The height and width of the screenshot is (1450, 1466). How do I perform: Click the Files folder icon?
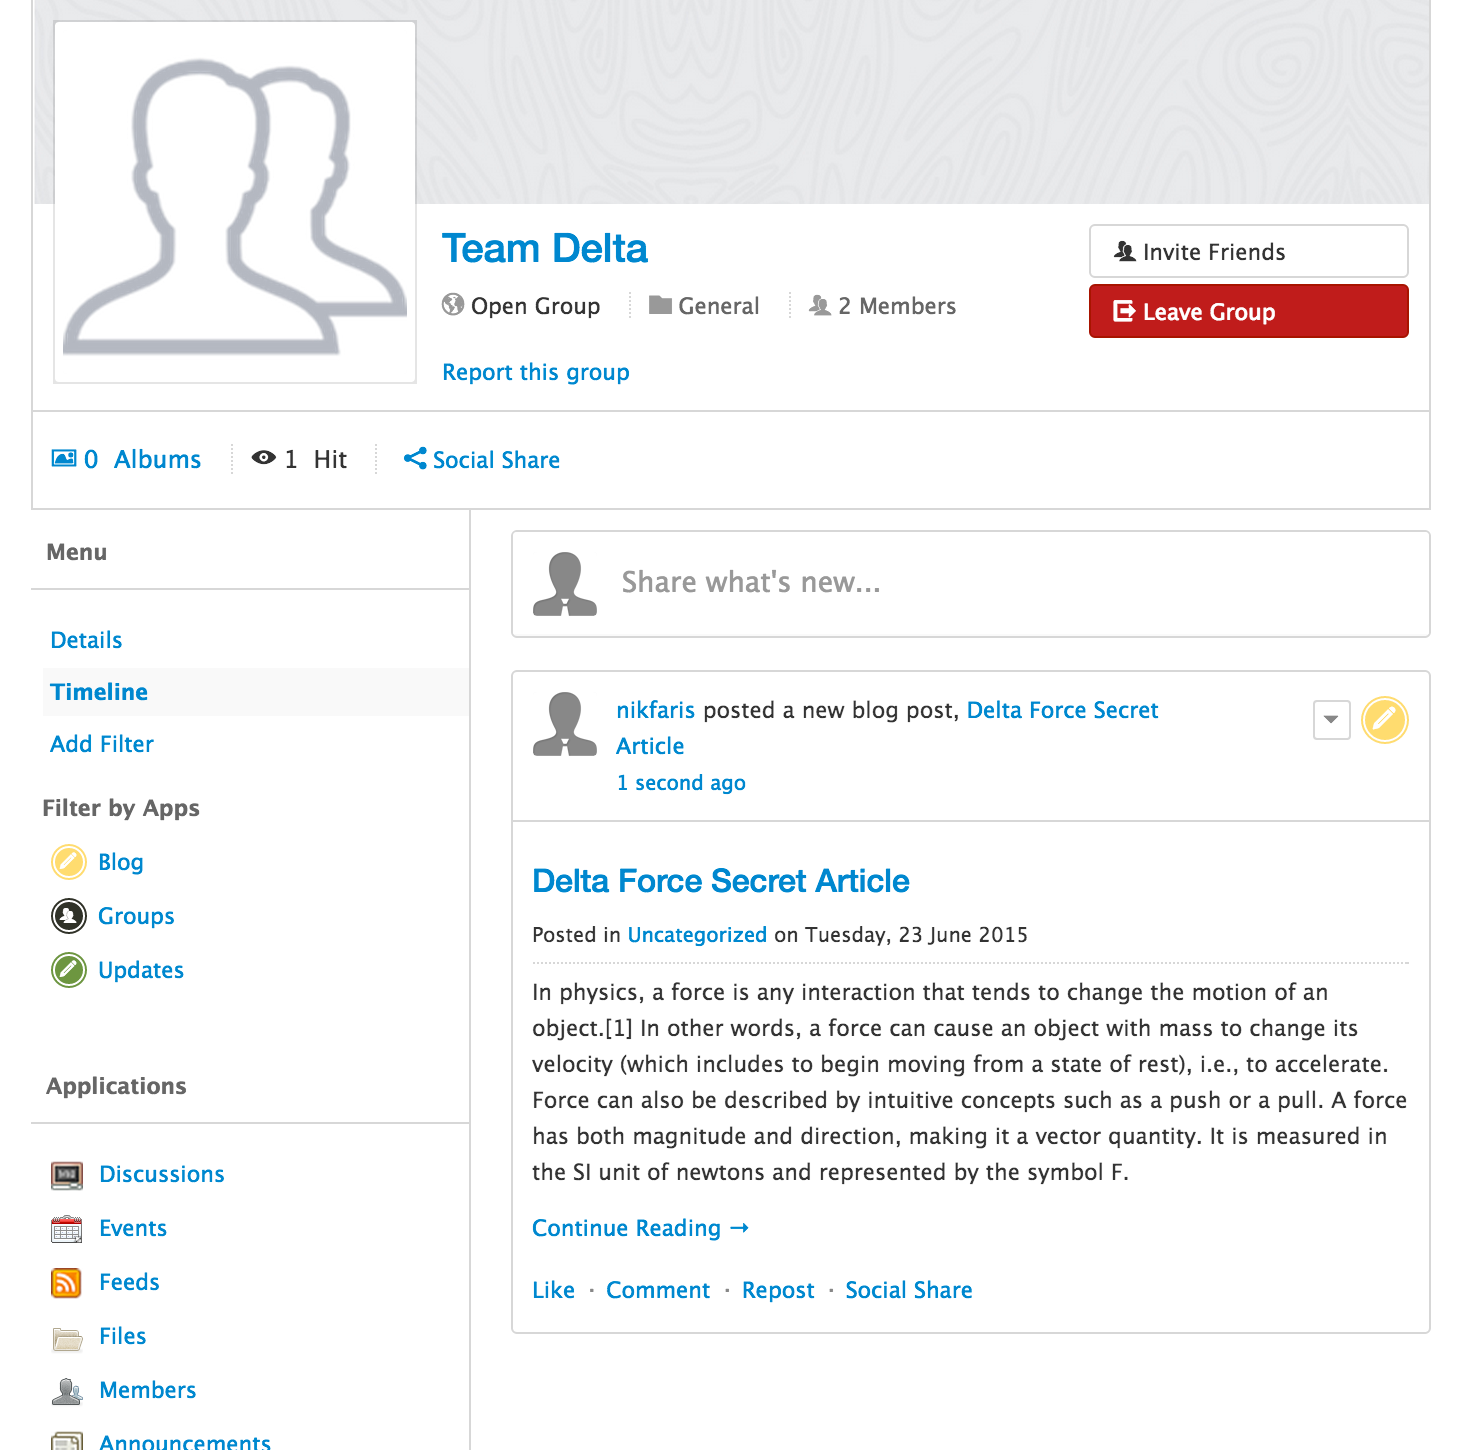point(67,1338)
